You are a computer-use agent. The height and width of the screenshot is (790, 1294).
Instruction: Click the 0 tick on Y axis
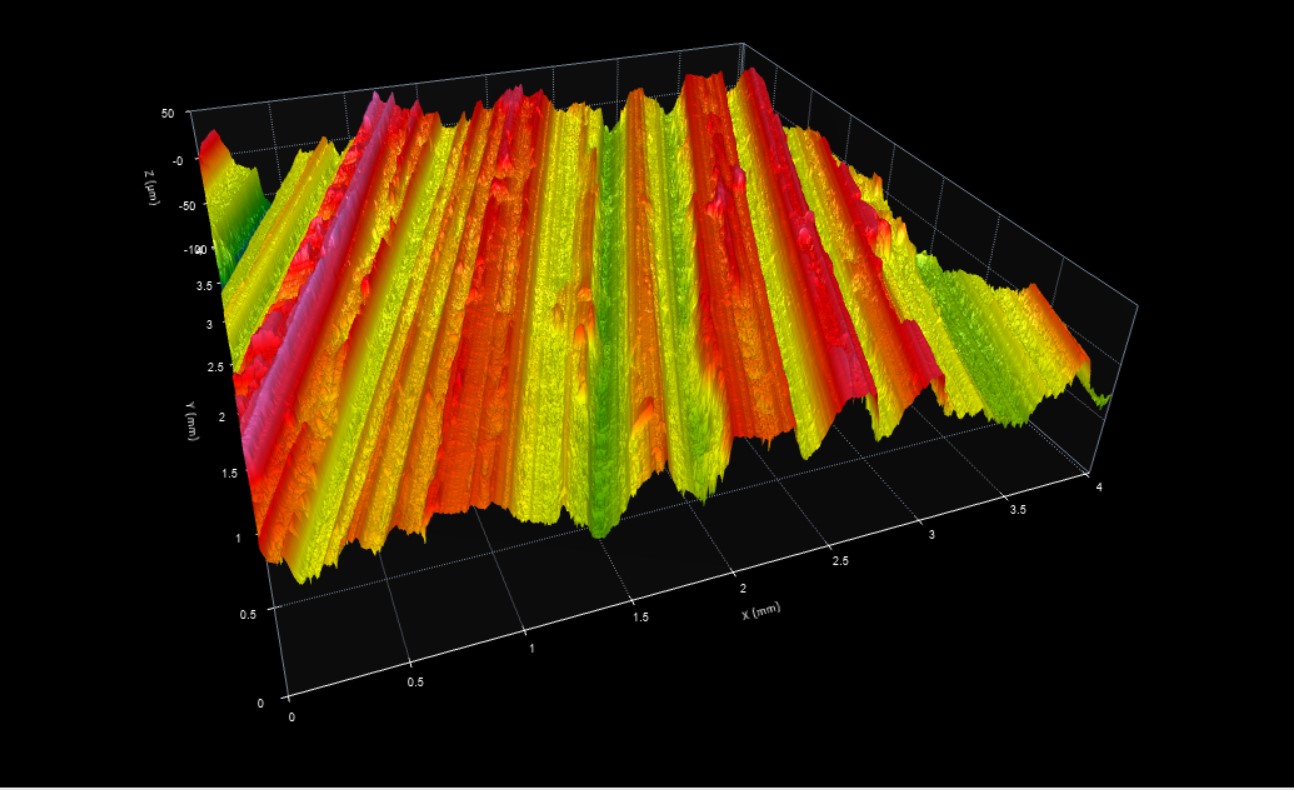tap(261, 703)
